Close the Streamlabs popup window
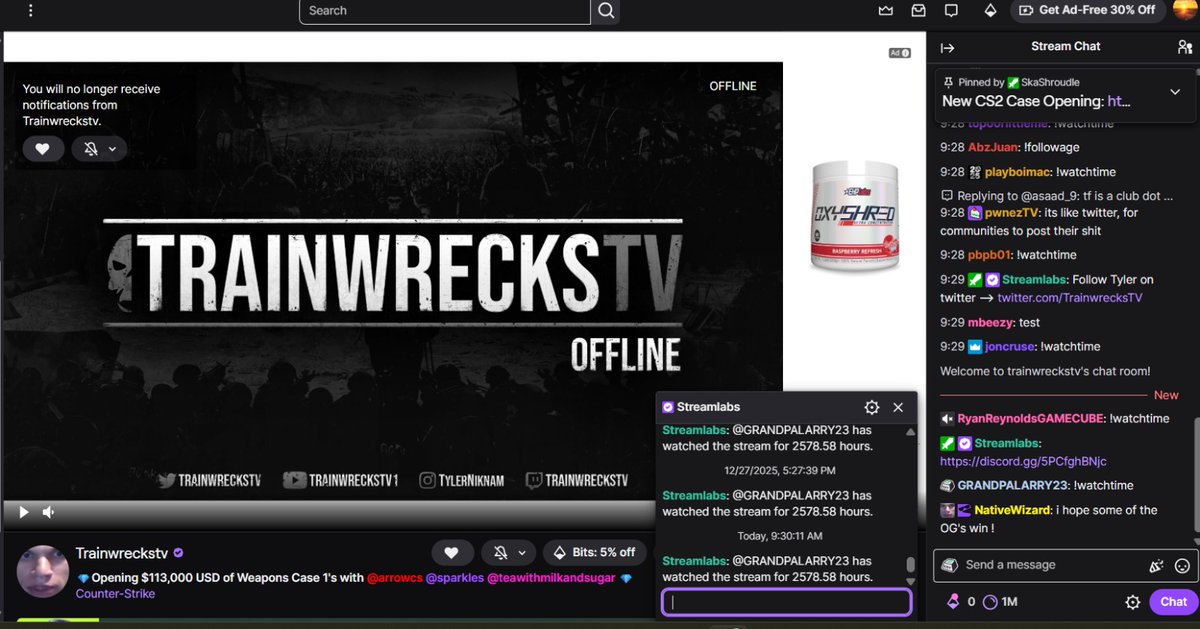This screenshot has width=1200, height=629. (898, 407)
